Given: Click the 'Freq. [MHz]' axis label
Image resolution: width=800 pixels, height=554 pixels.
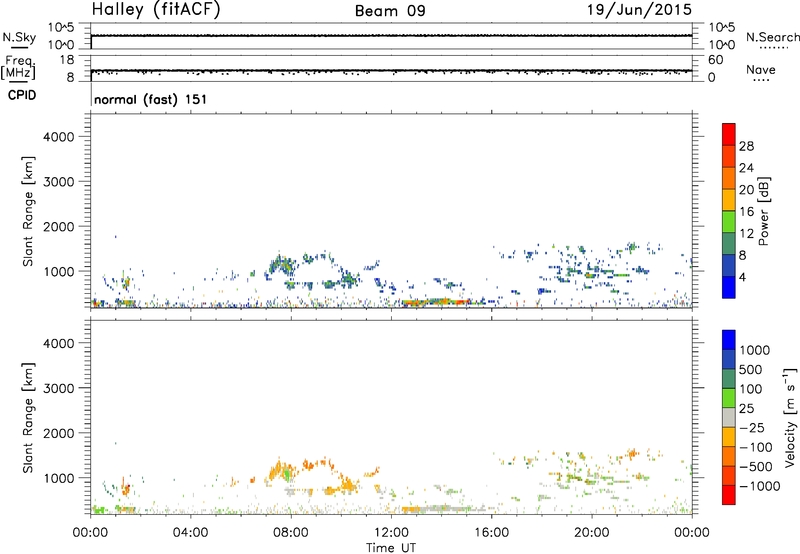Looking at the screenshot, I should point(18,67).
